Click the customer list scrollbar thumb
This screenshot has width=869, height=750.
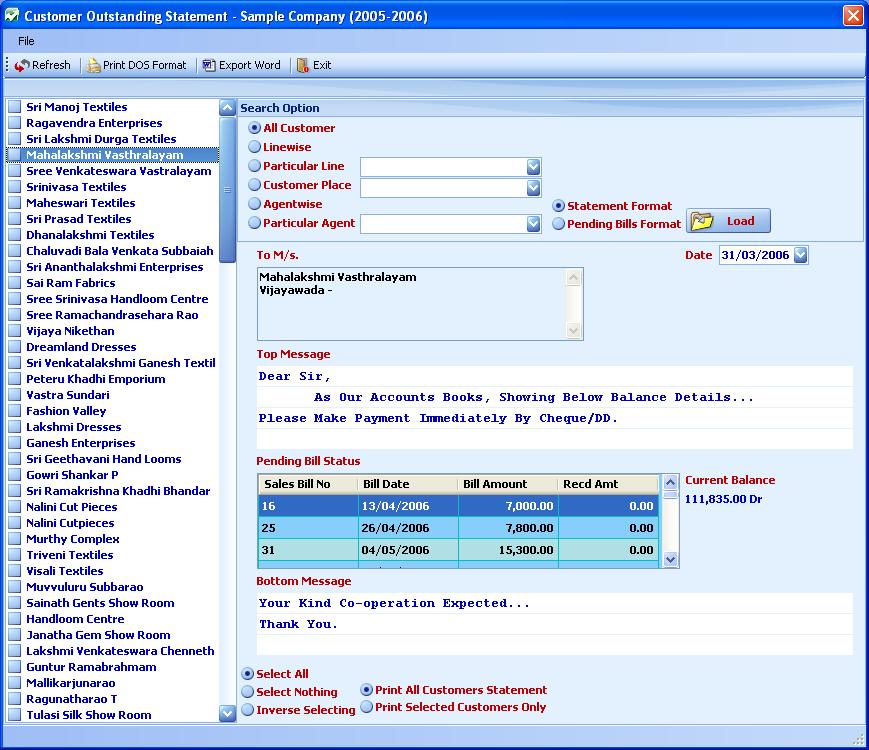(x=227, y=189)
